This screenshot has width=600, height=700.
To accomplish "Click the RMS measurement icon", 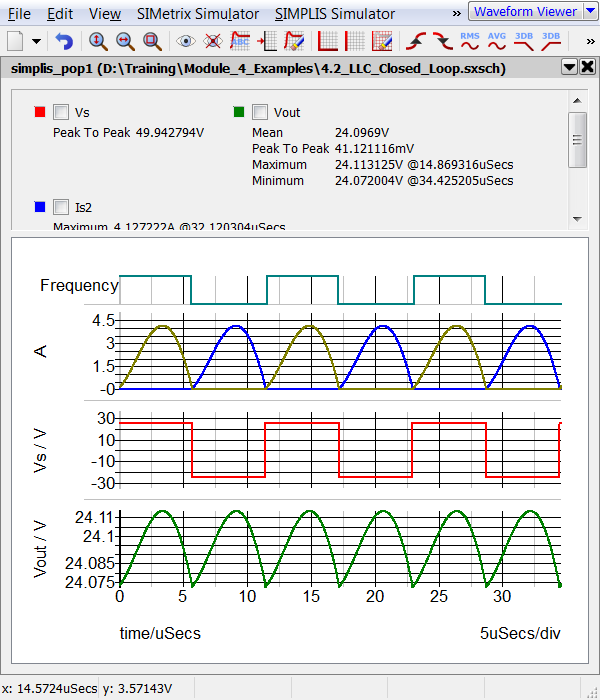I will pos(469,42).
